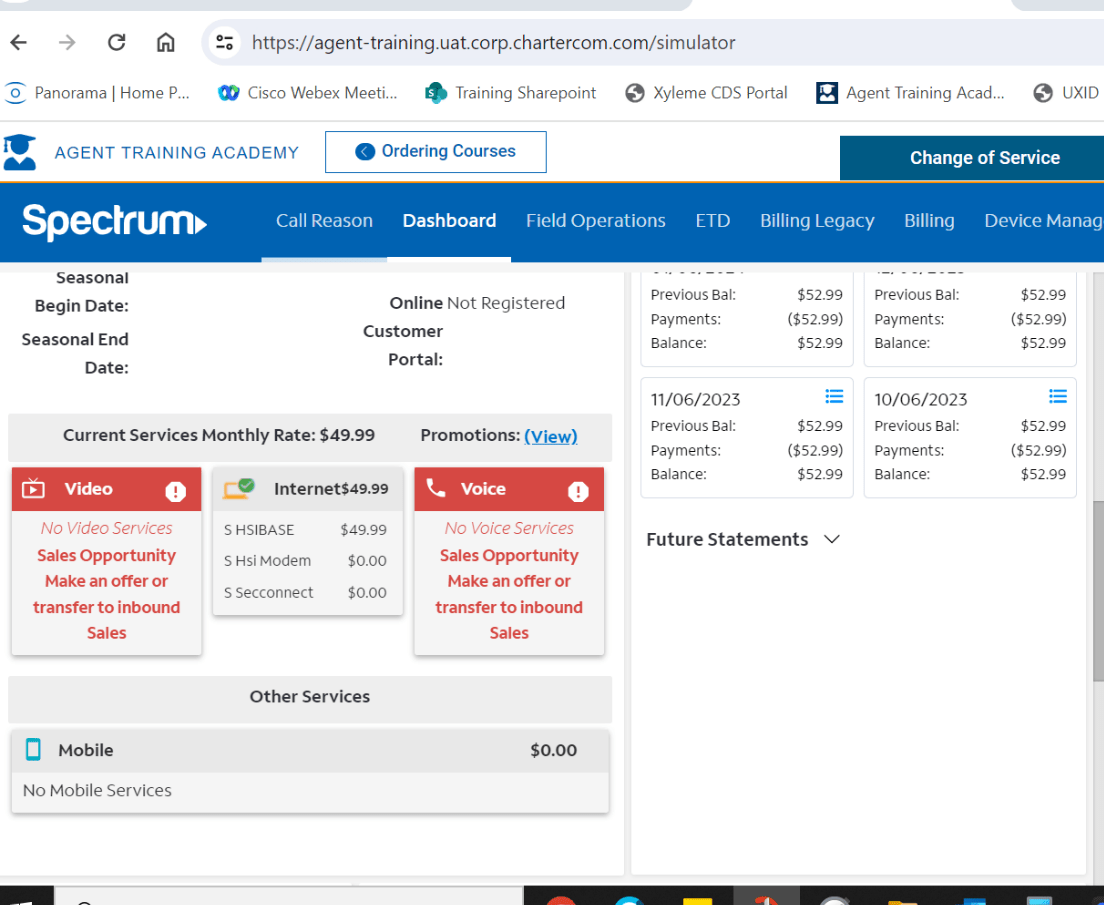Open details list icon for 10/06/2023 statement
Viewport: 1104px width, 905px height.
[1058, 397]
